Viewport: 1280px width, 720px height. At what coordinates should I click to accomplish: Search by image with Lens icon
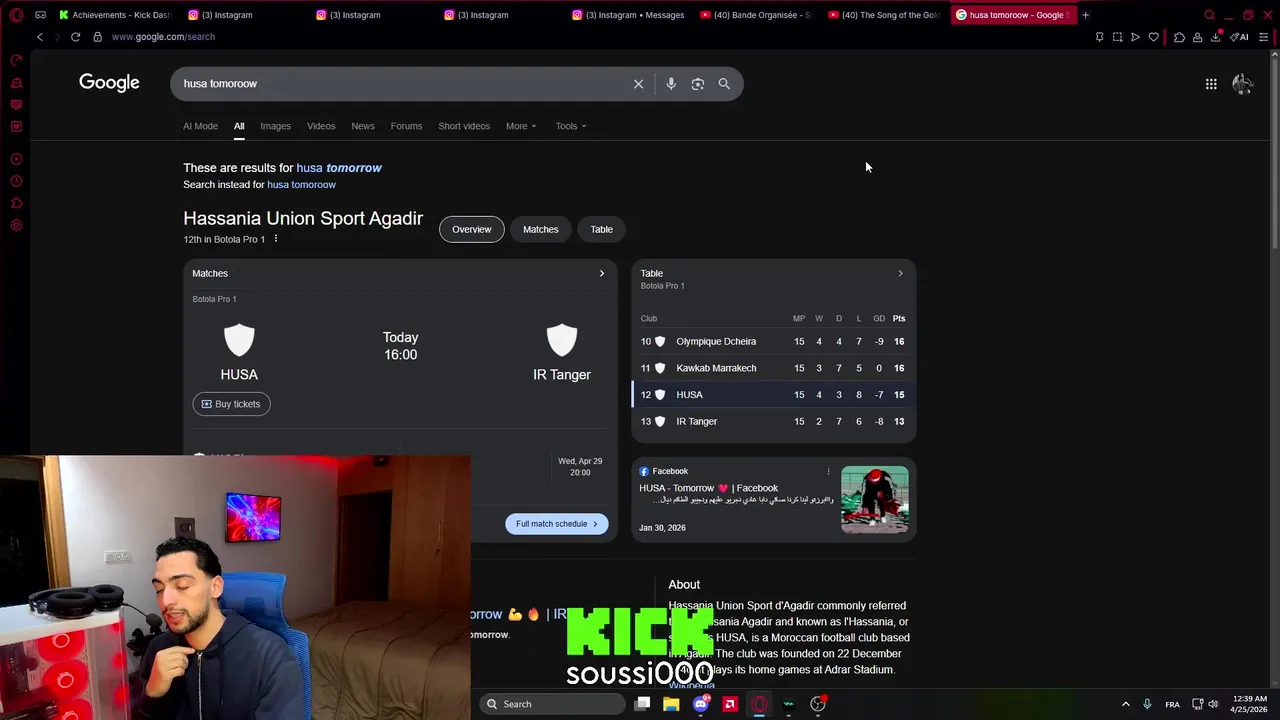[698, 84]
